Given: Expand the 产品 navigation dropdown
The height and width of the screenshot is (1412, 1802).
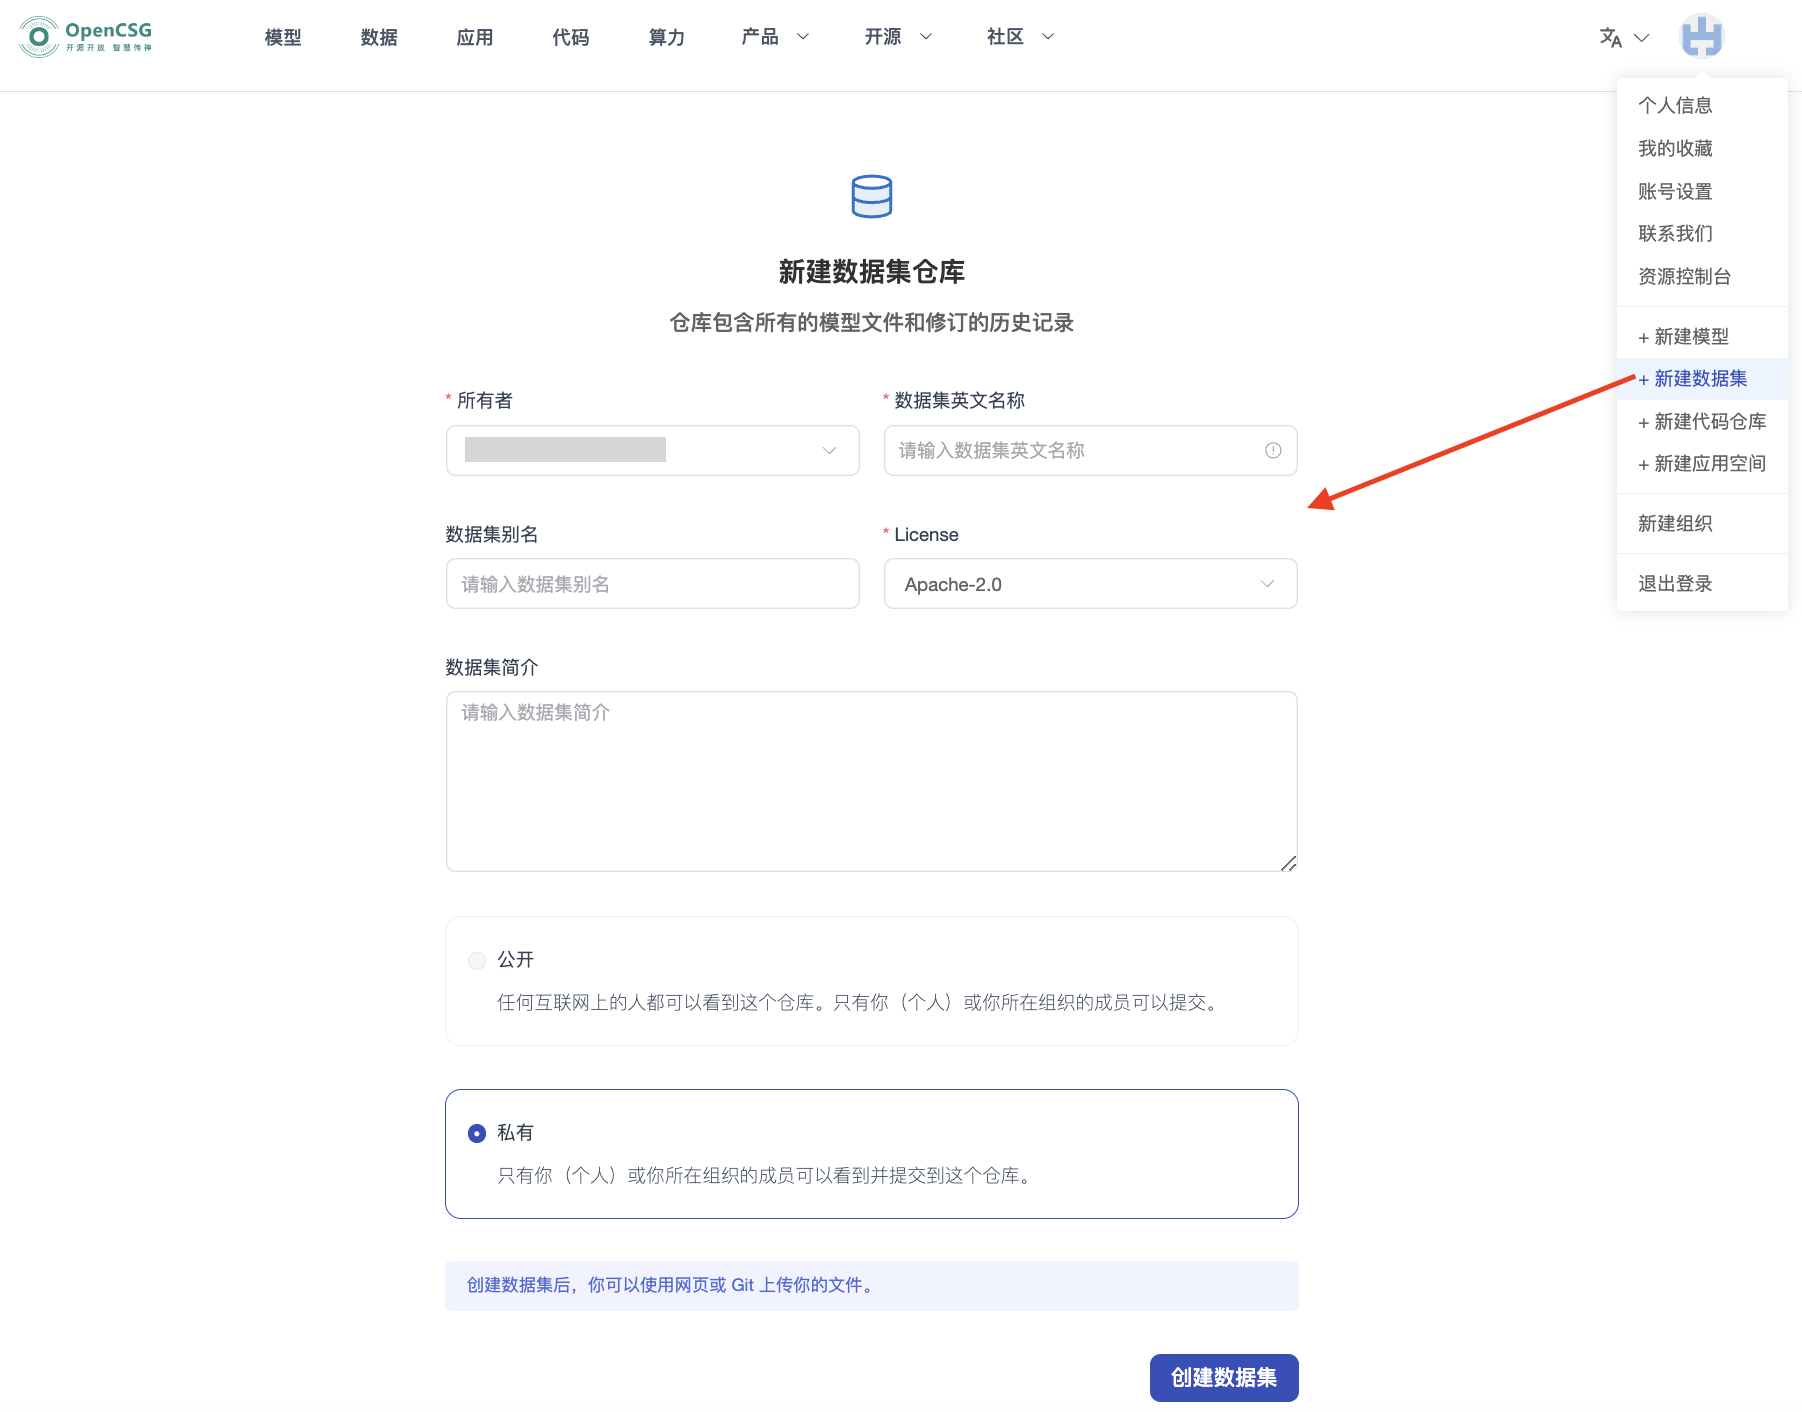Looking at the screenshot, I should pos(775,37).
